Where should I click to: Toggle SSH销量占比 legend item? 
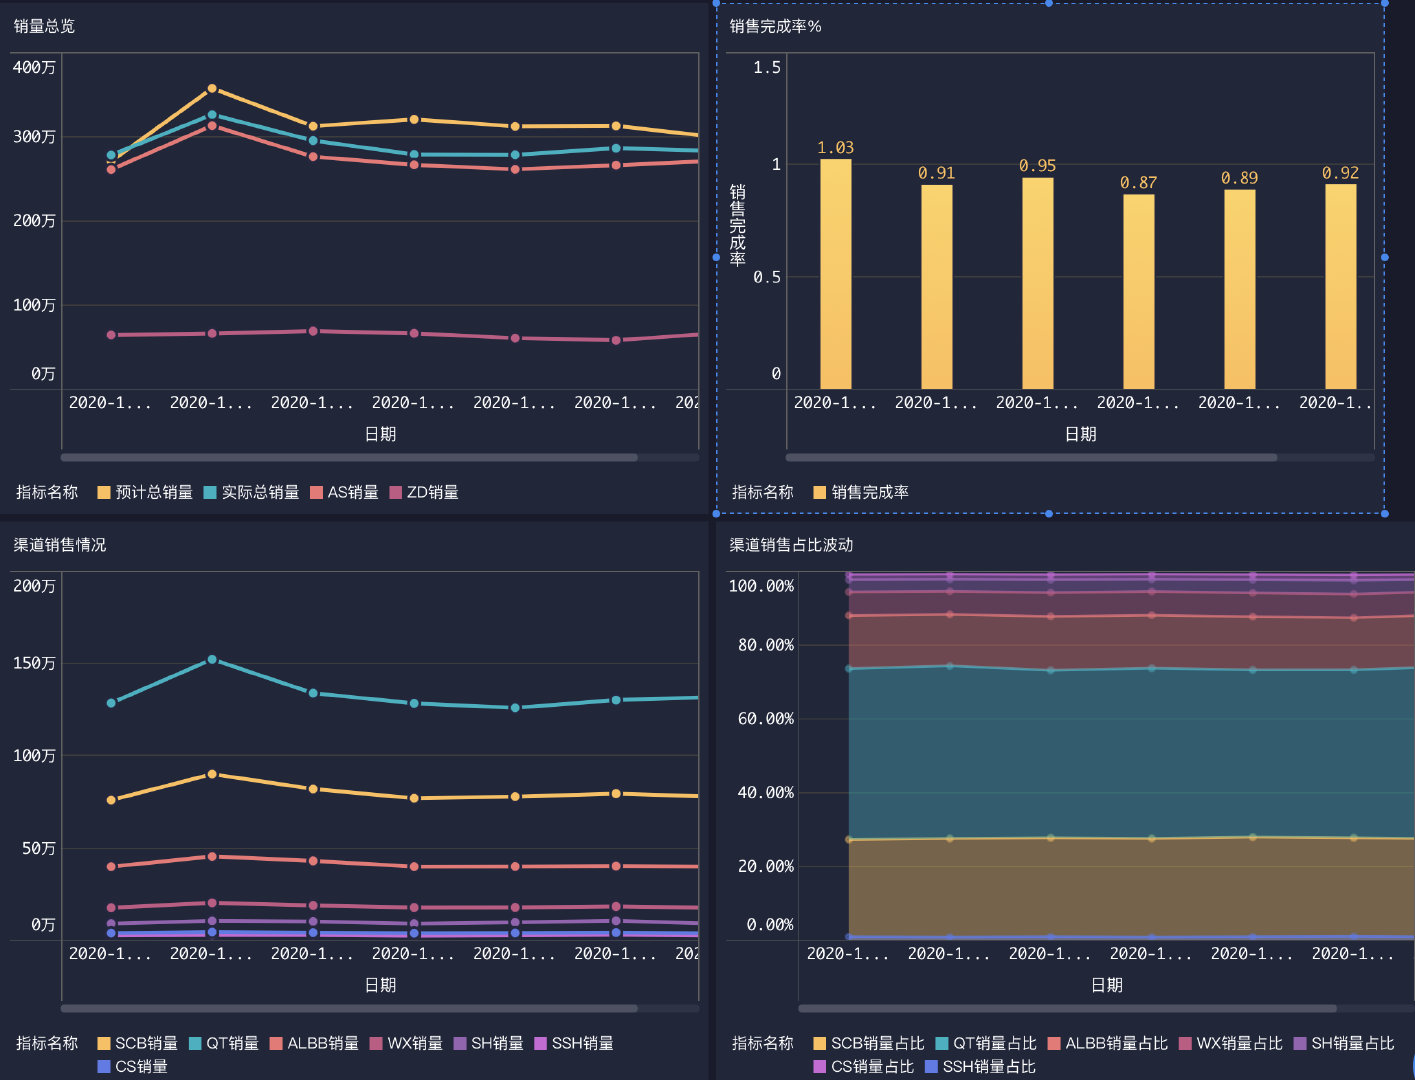(980, 1066)
